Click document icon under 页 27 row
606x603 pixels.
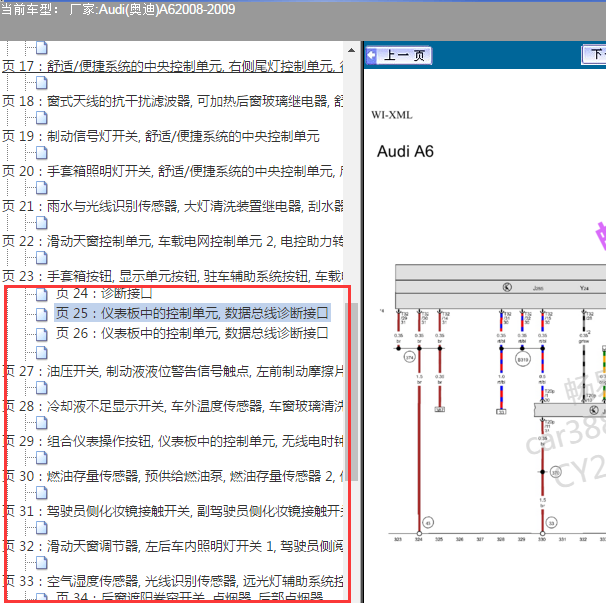click(42, 387)
